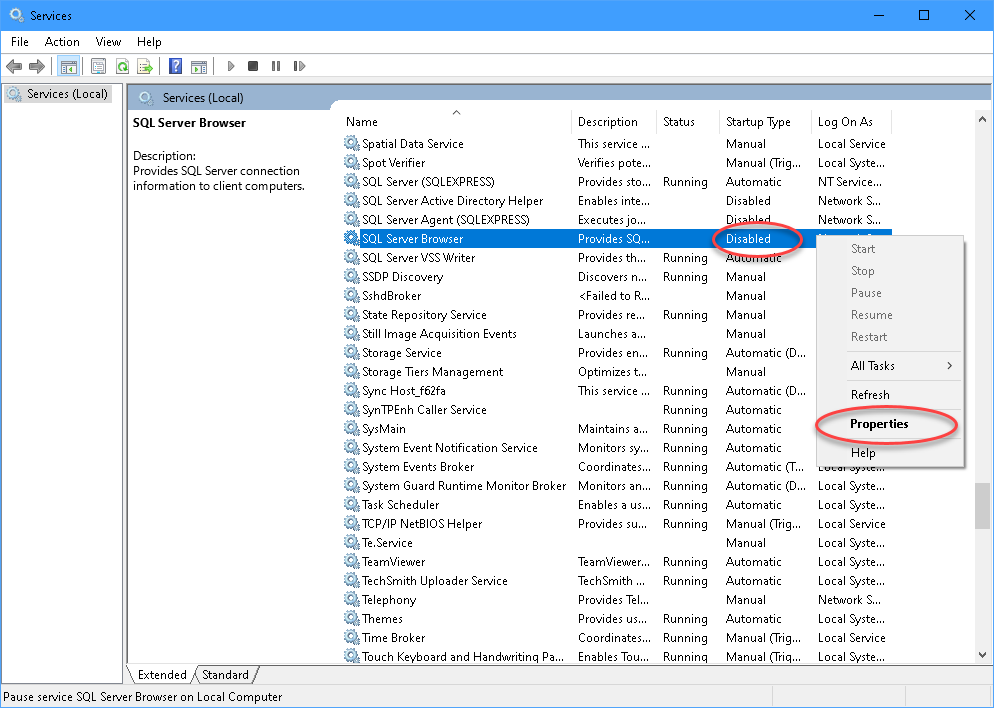
Task: Click the Start Service play toolbar icon
Action: (231, 66)
